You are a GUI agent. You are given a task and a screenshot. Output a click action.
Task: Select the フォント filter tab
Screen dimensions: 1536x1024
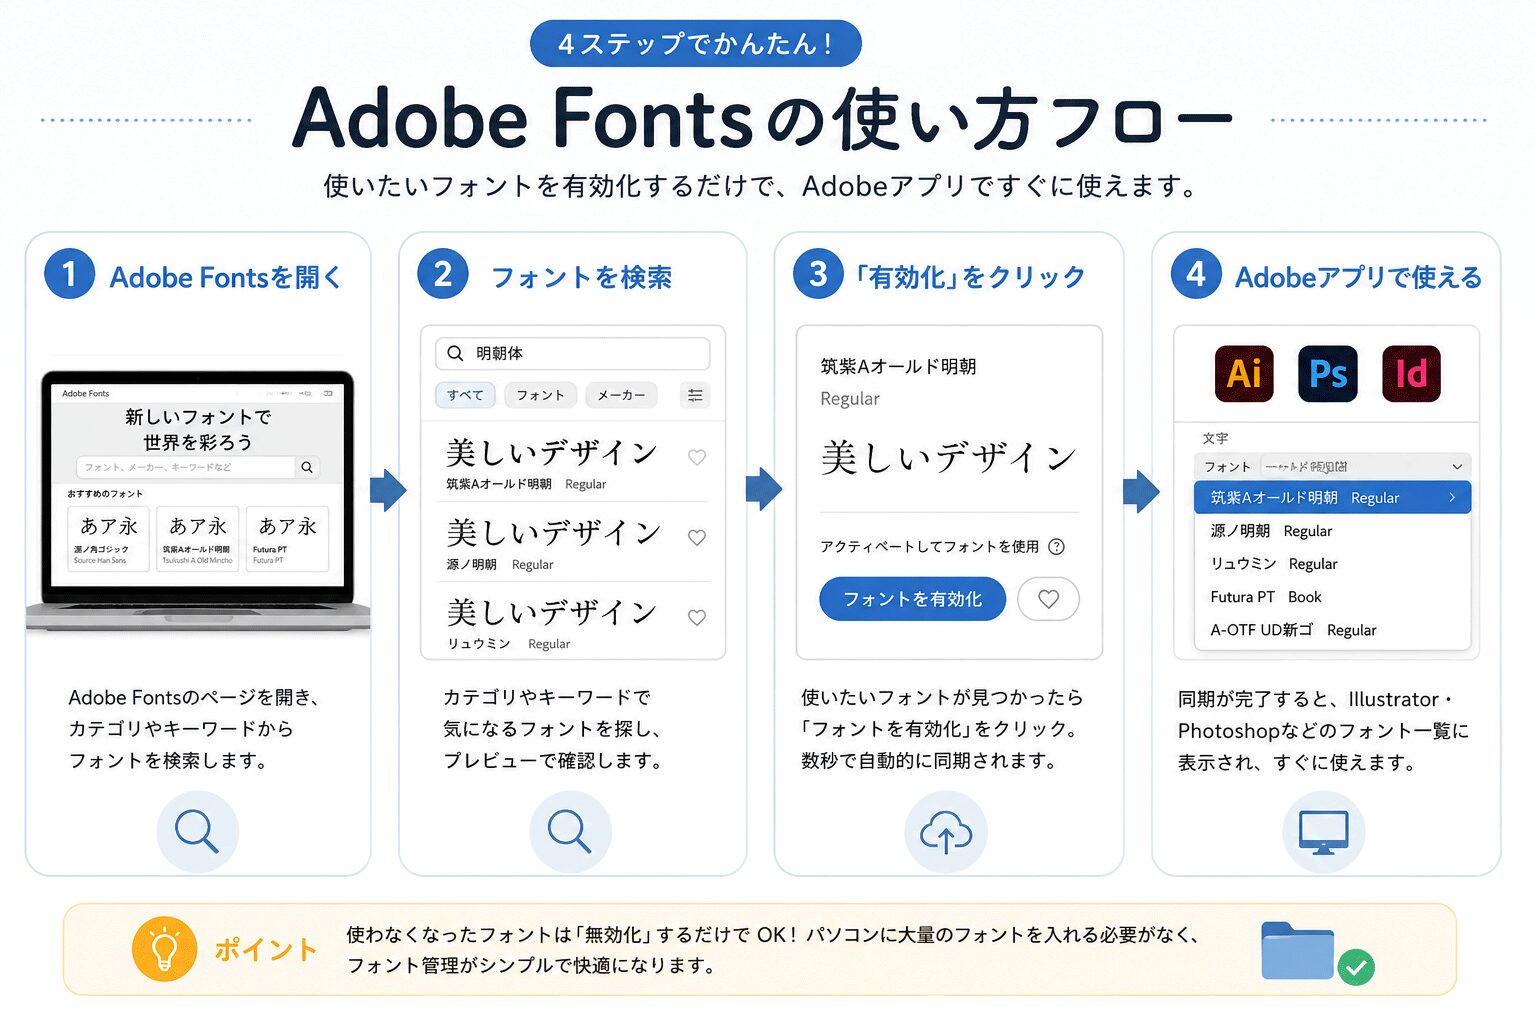point(540,395)
